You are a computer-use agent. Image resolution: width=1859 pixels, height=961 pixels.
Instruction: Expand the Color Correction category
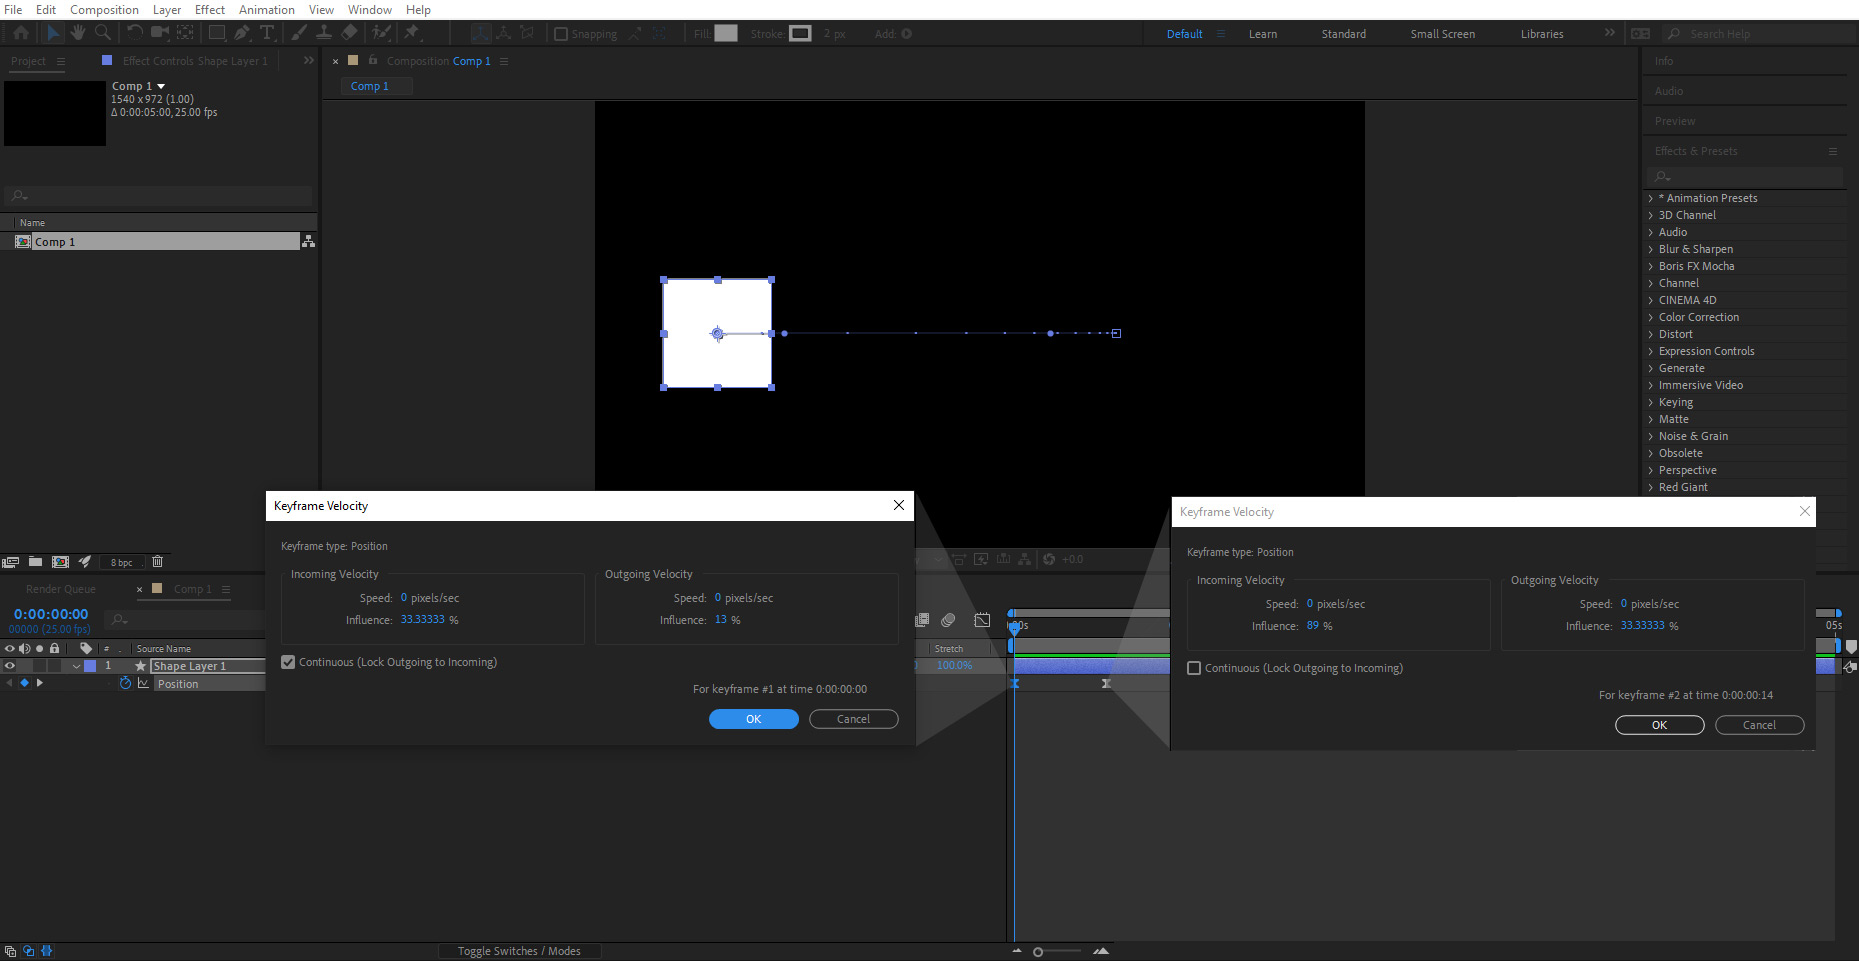[x=1651, y=317]
